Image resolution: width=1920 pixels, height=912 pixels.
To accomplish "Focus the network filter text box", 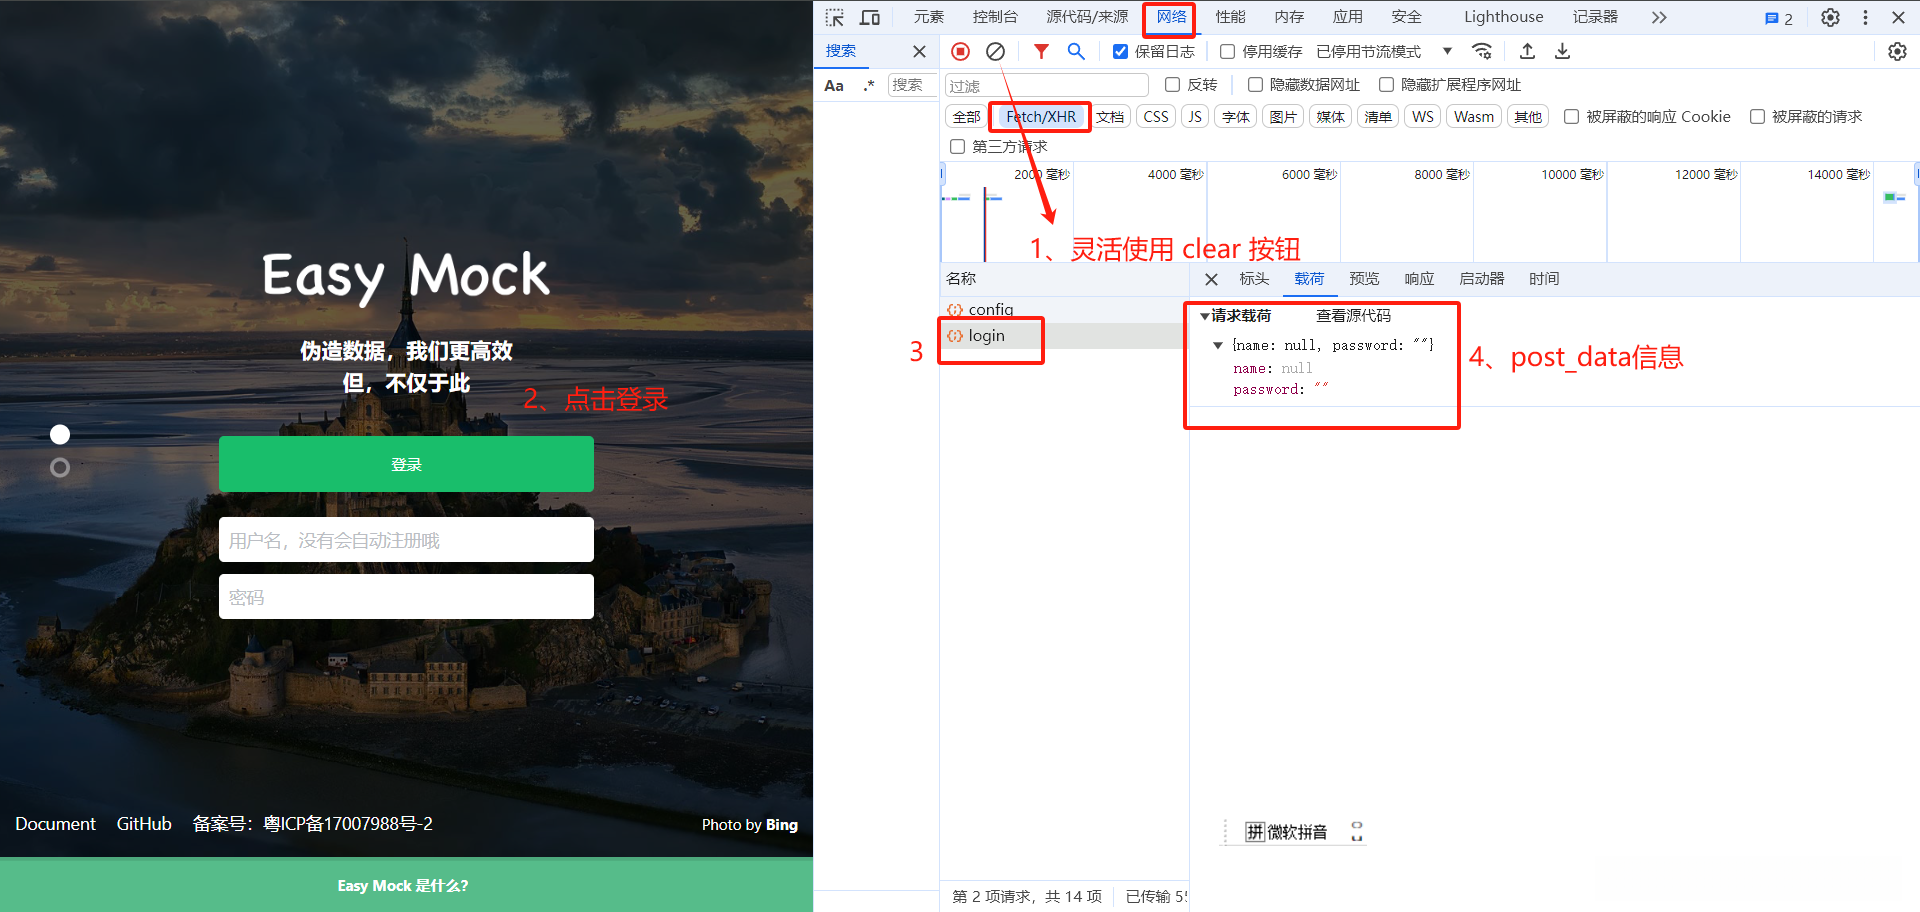I will tap(1046, 85).
